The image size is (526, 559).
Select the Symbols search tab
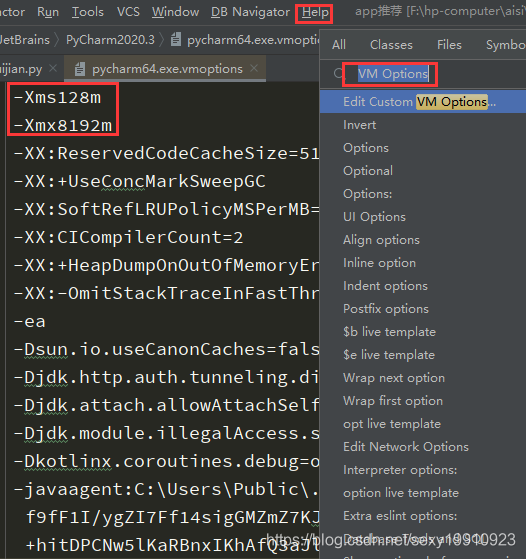coord(506,45)
